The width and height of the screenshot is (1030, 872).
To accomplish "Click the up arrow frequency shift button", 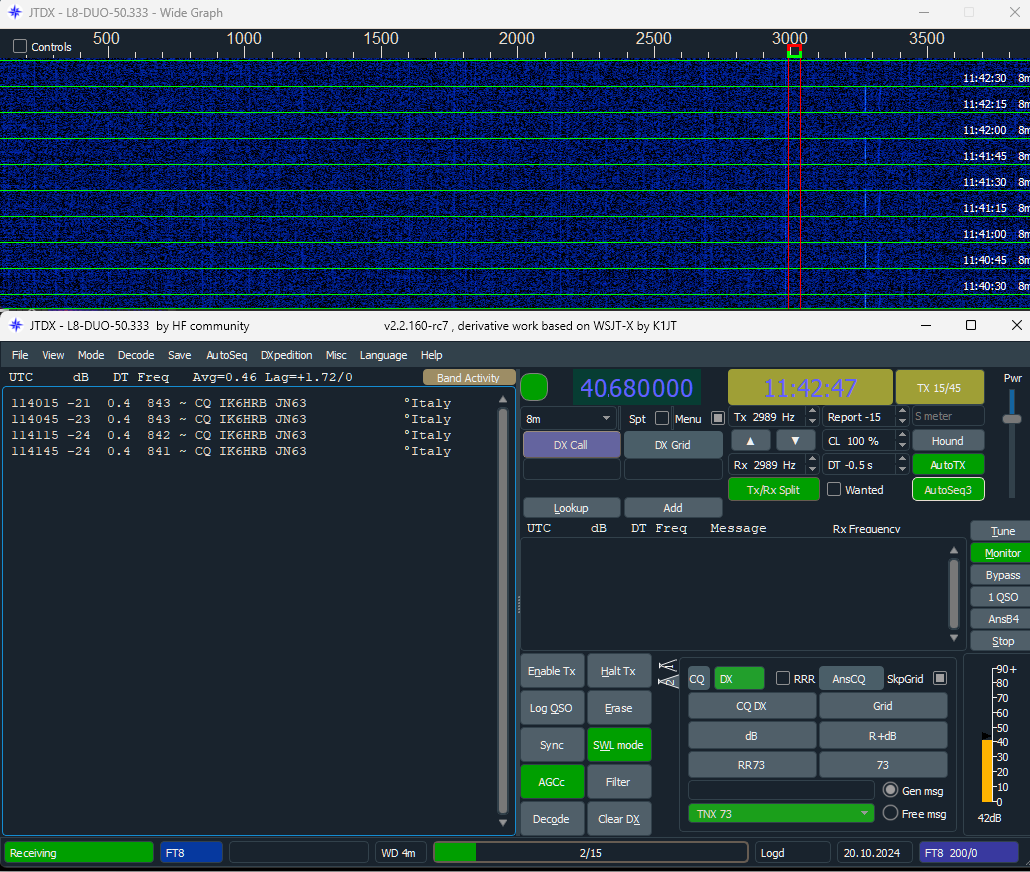I will click(750, 441).
